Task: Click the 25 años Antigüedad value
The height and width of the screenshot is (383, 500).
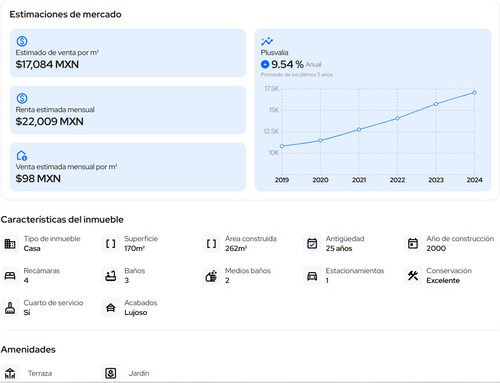Action: (339, 248)
